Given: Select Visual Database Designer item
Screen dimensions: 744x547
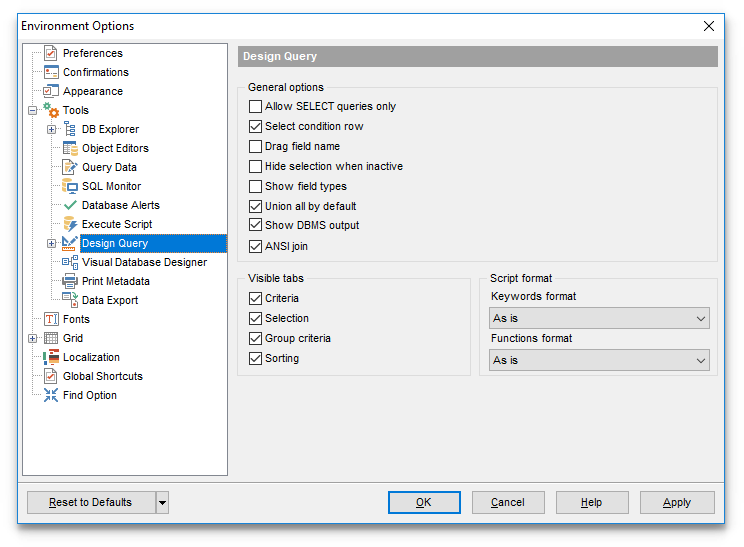Looking at the screenshot, I should [x=144, y=262].
